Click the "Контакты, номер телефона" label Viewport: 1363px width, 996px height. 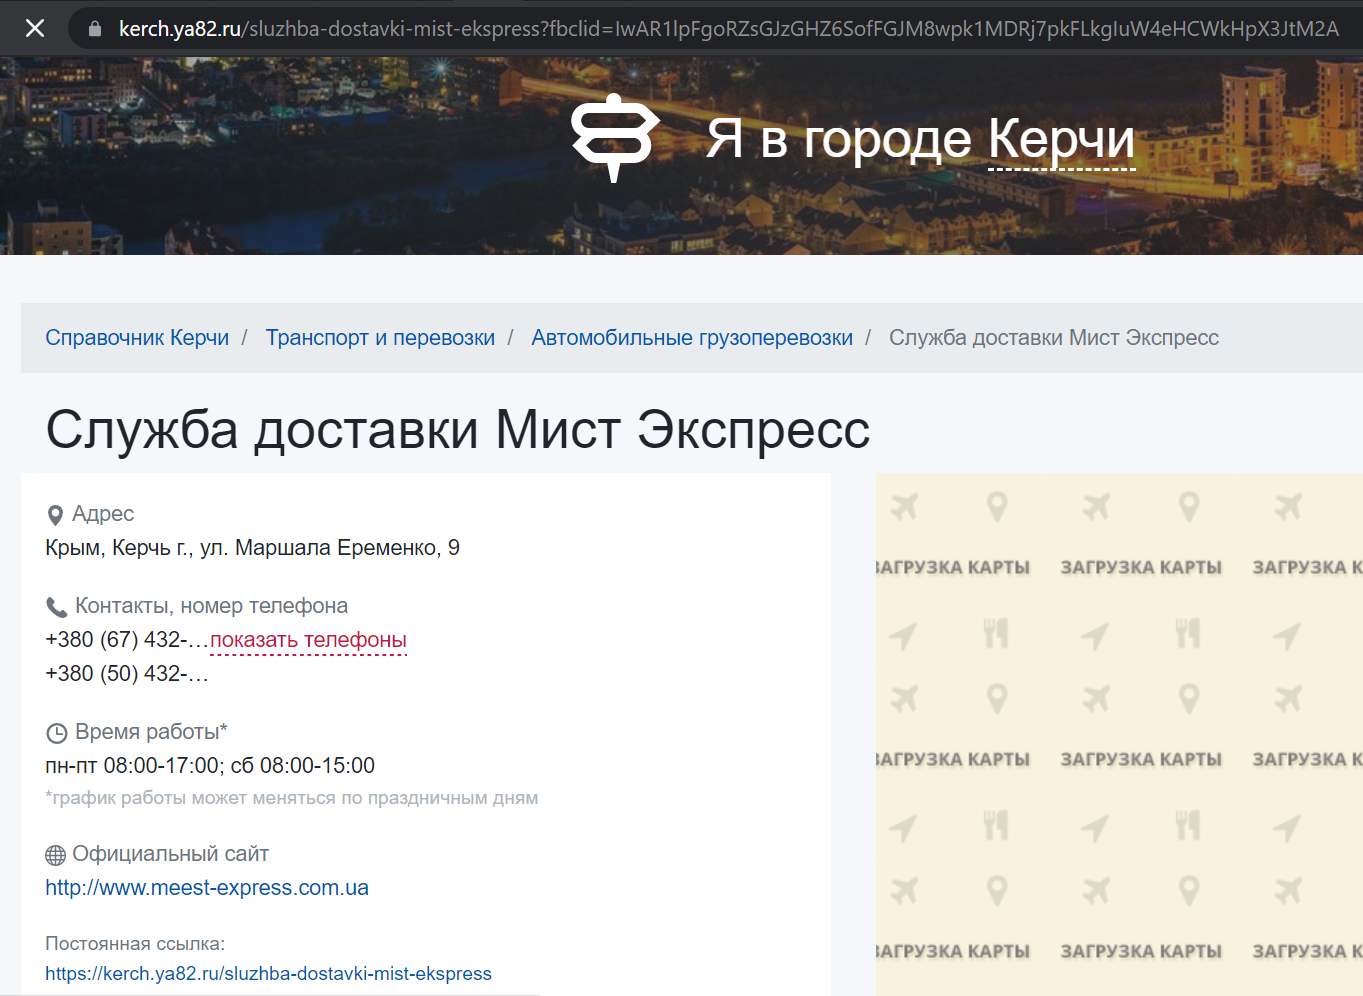coord(212,606)
